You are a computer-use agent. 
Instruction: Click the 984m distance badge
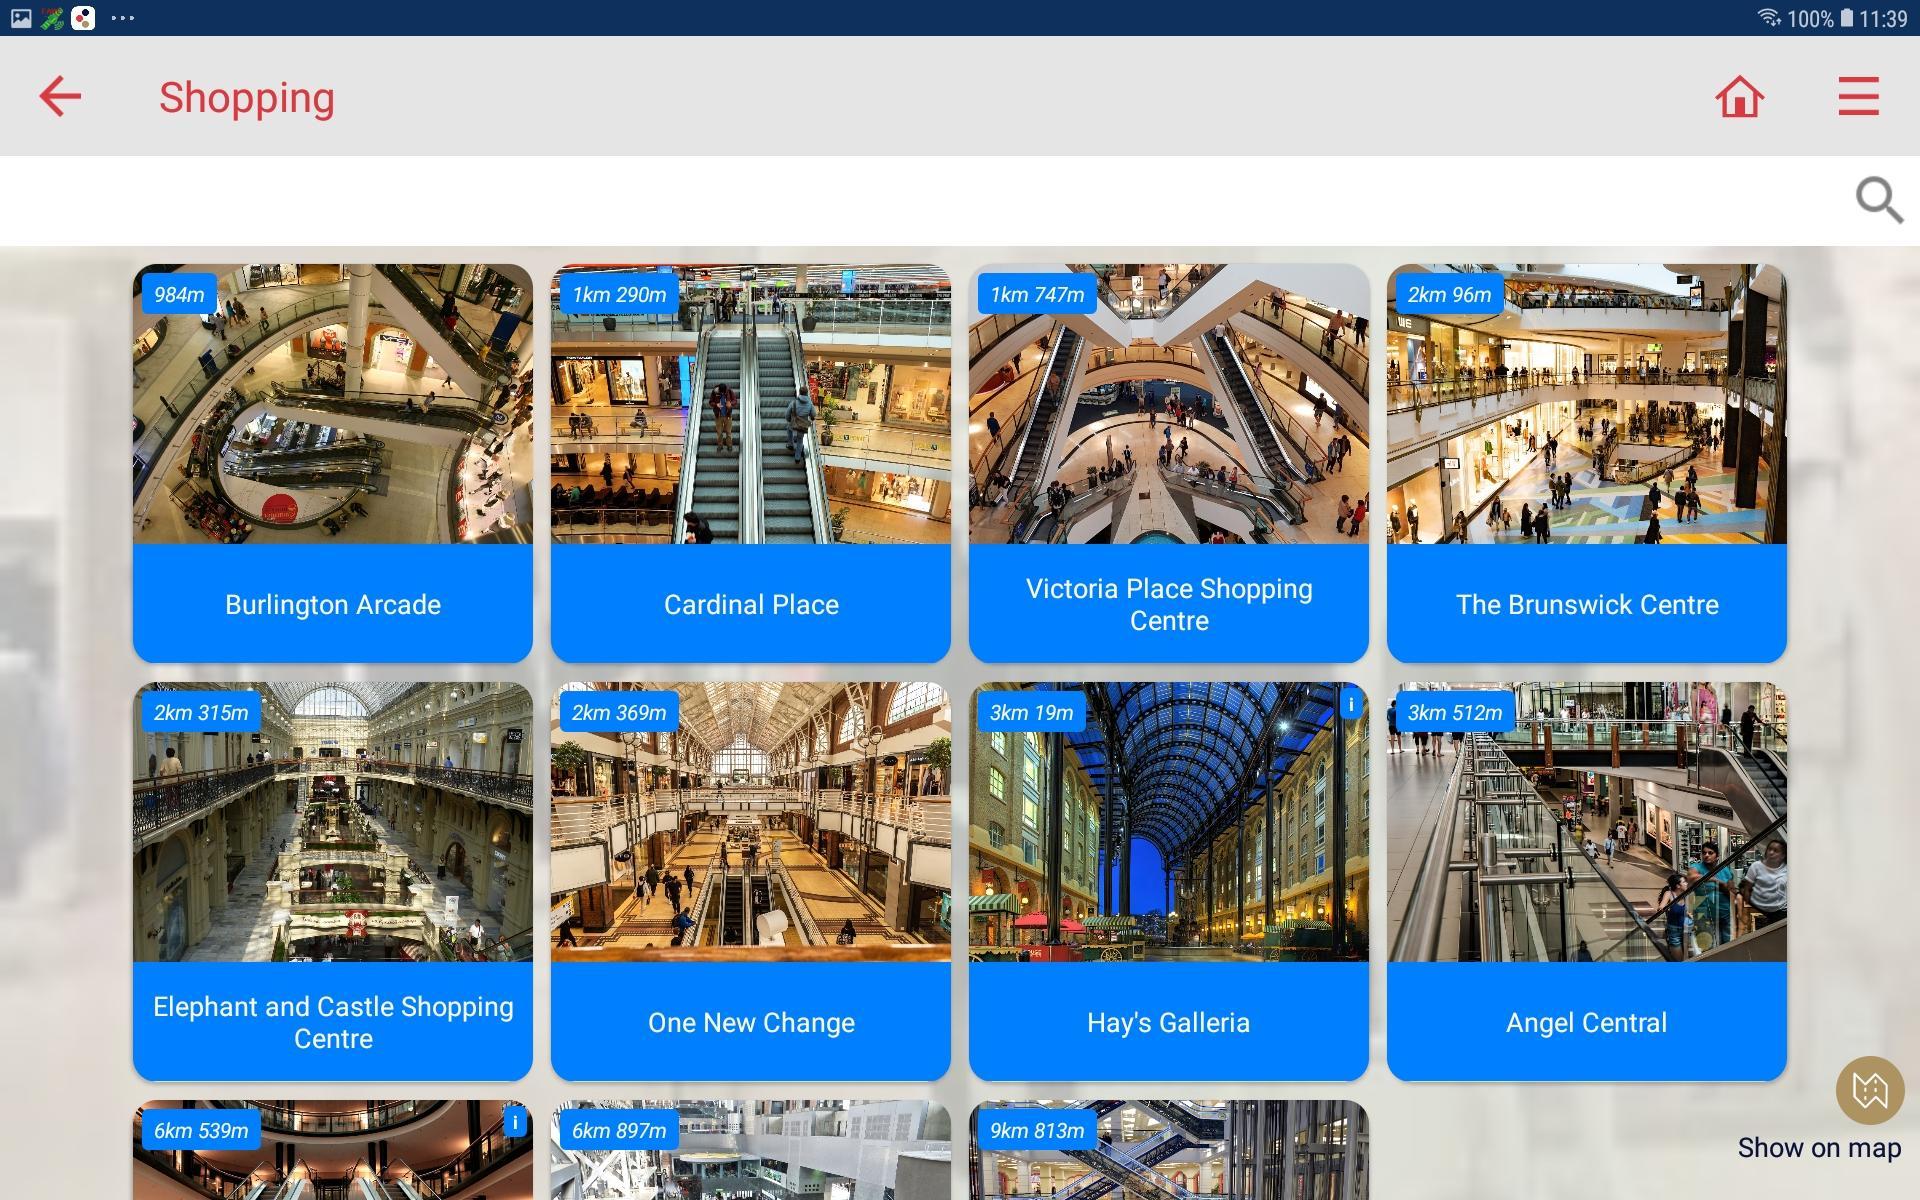point(179,295)
